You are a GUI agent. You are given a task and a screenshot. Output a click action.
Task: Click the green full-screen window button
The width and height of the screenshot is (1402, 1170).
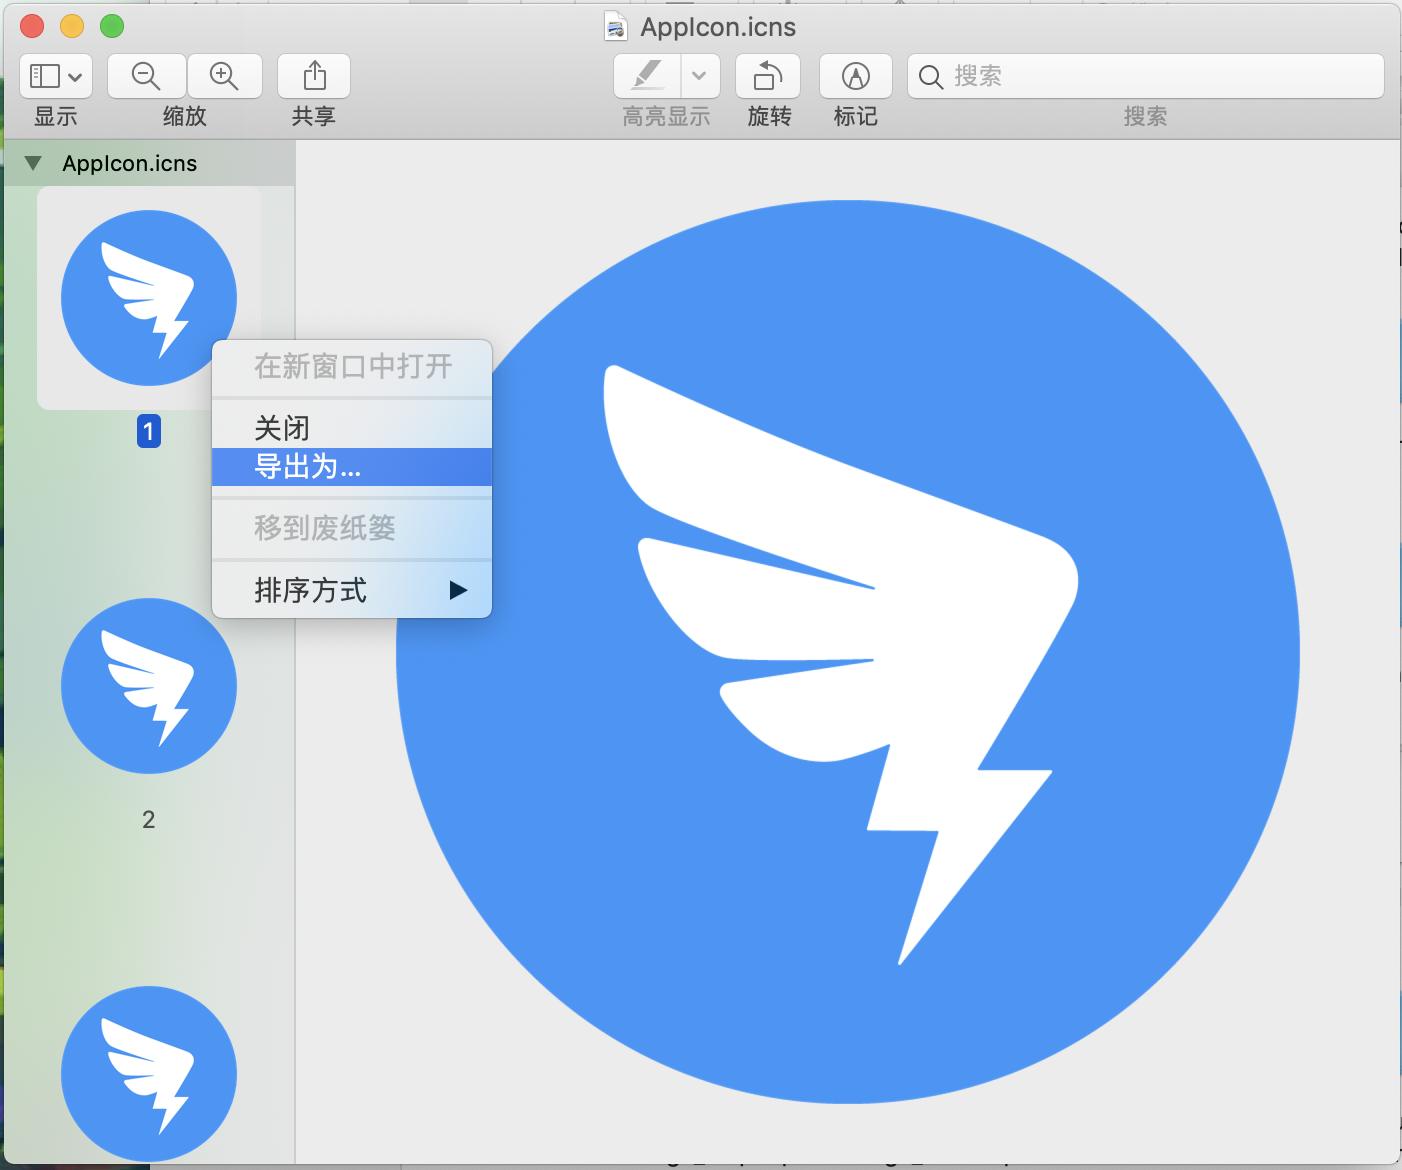click(x=112, y=26)
